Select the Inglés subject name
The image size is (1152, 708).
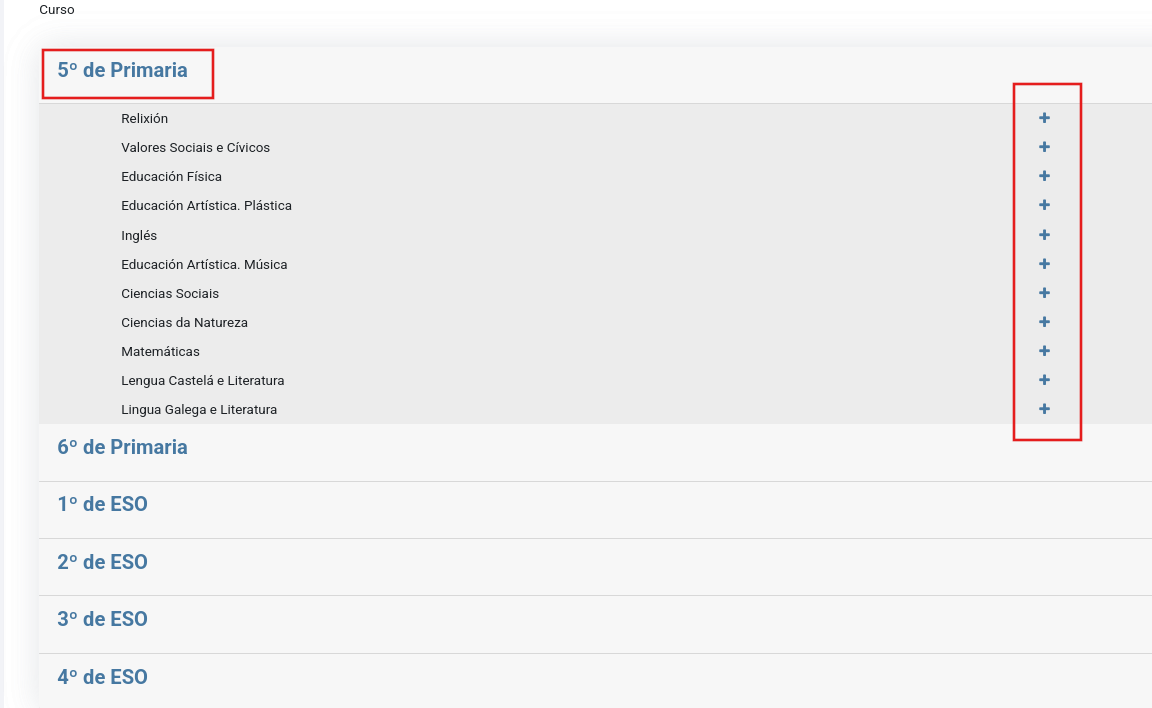tap(139, 236)
